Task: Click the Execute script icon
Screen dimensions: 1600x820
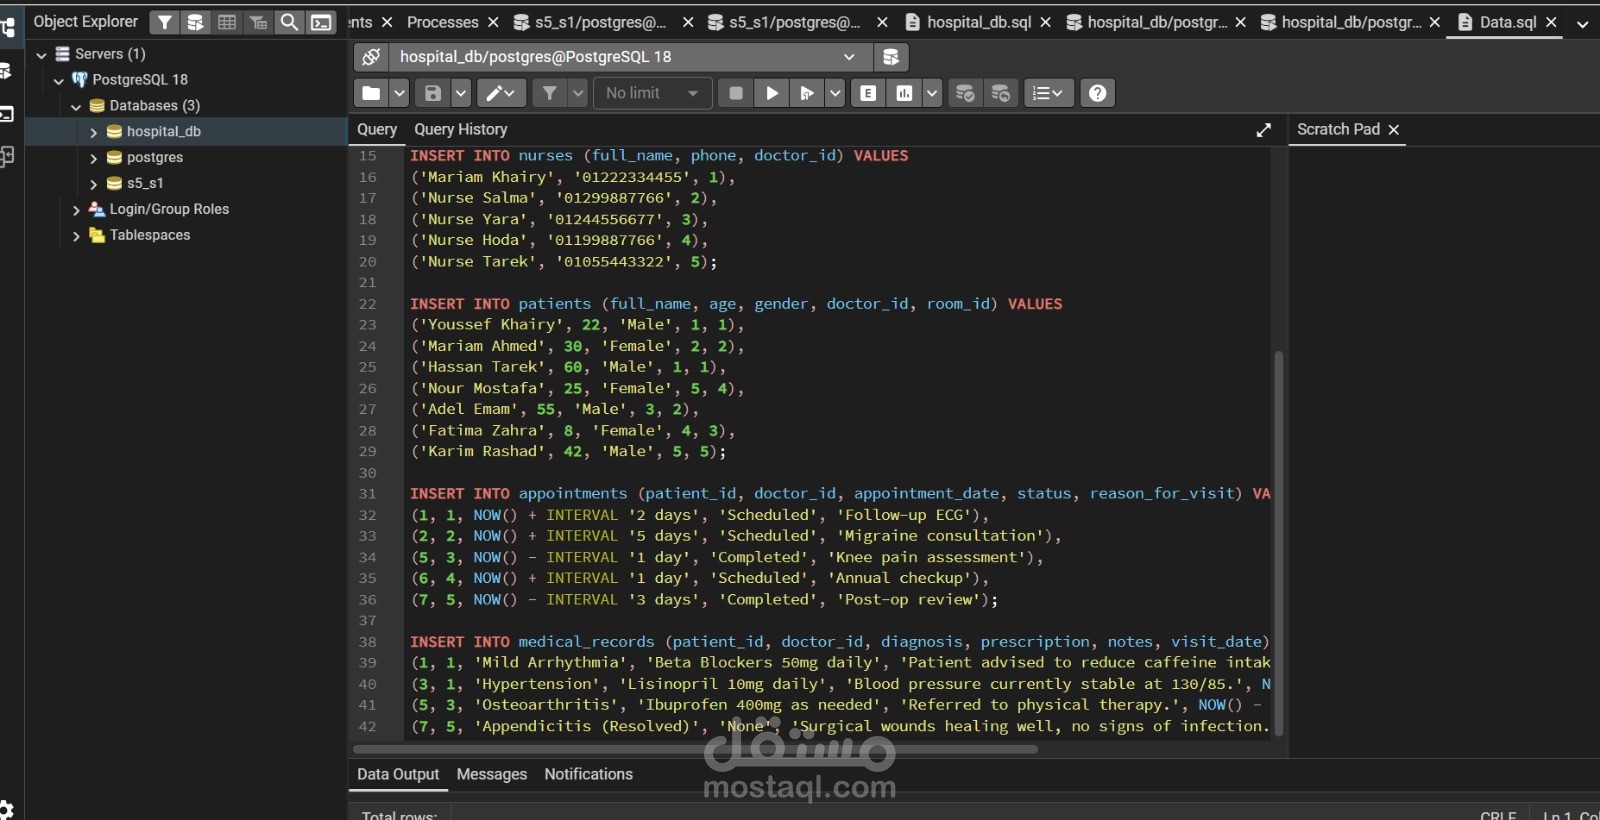Action: 806,93
